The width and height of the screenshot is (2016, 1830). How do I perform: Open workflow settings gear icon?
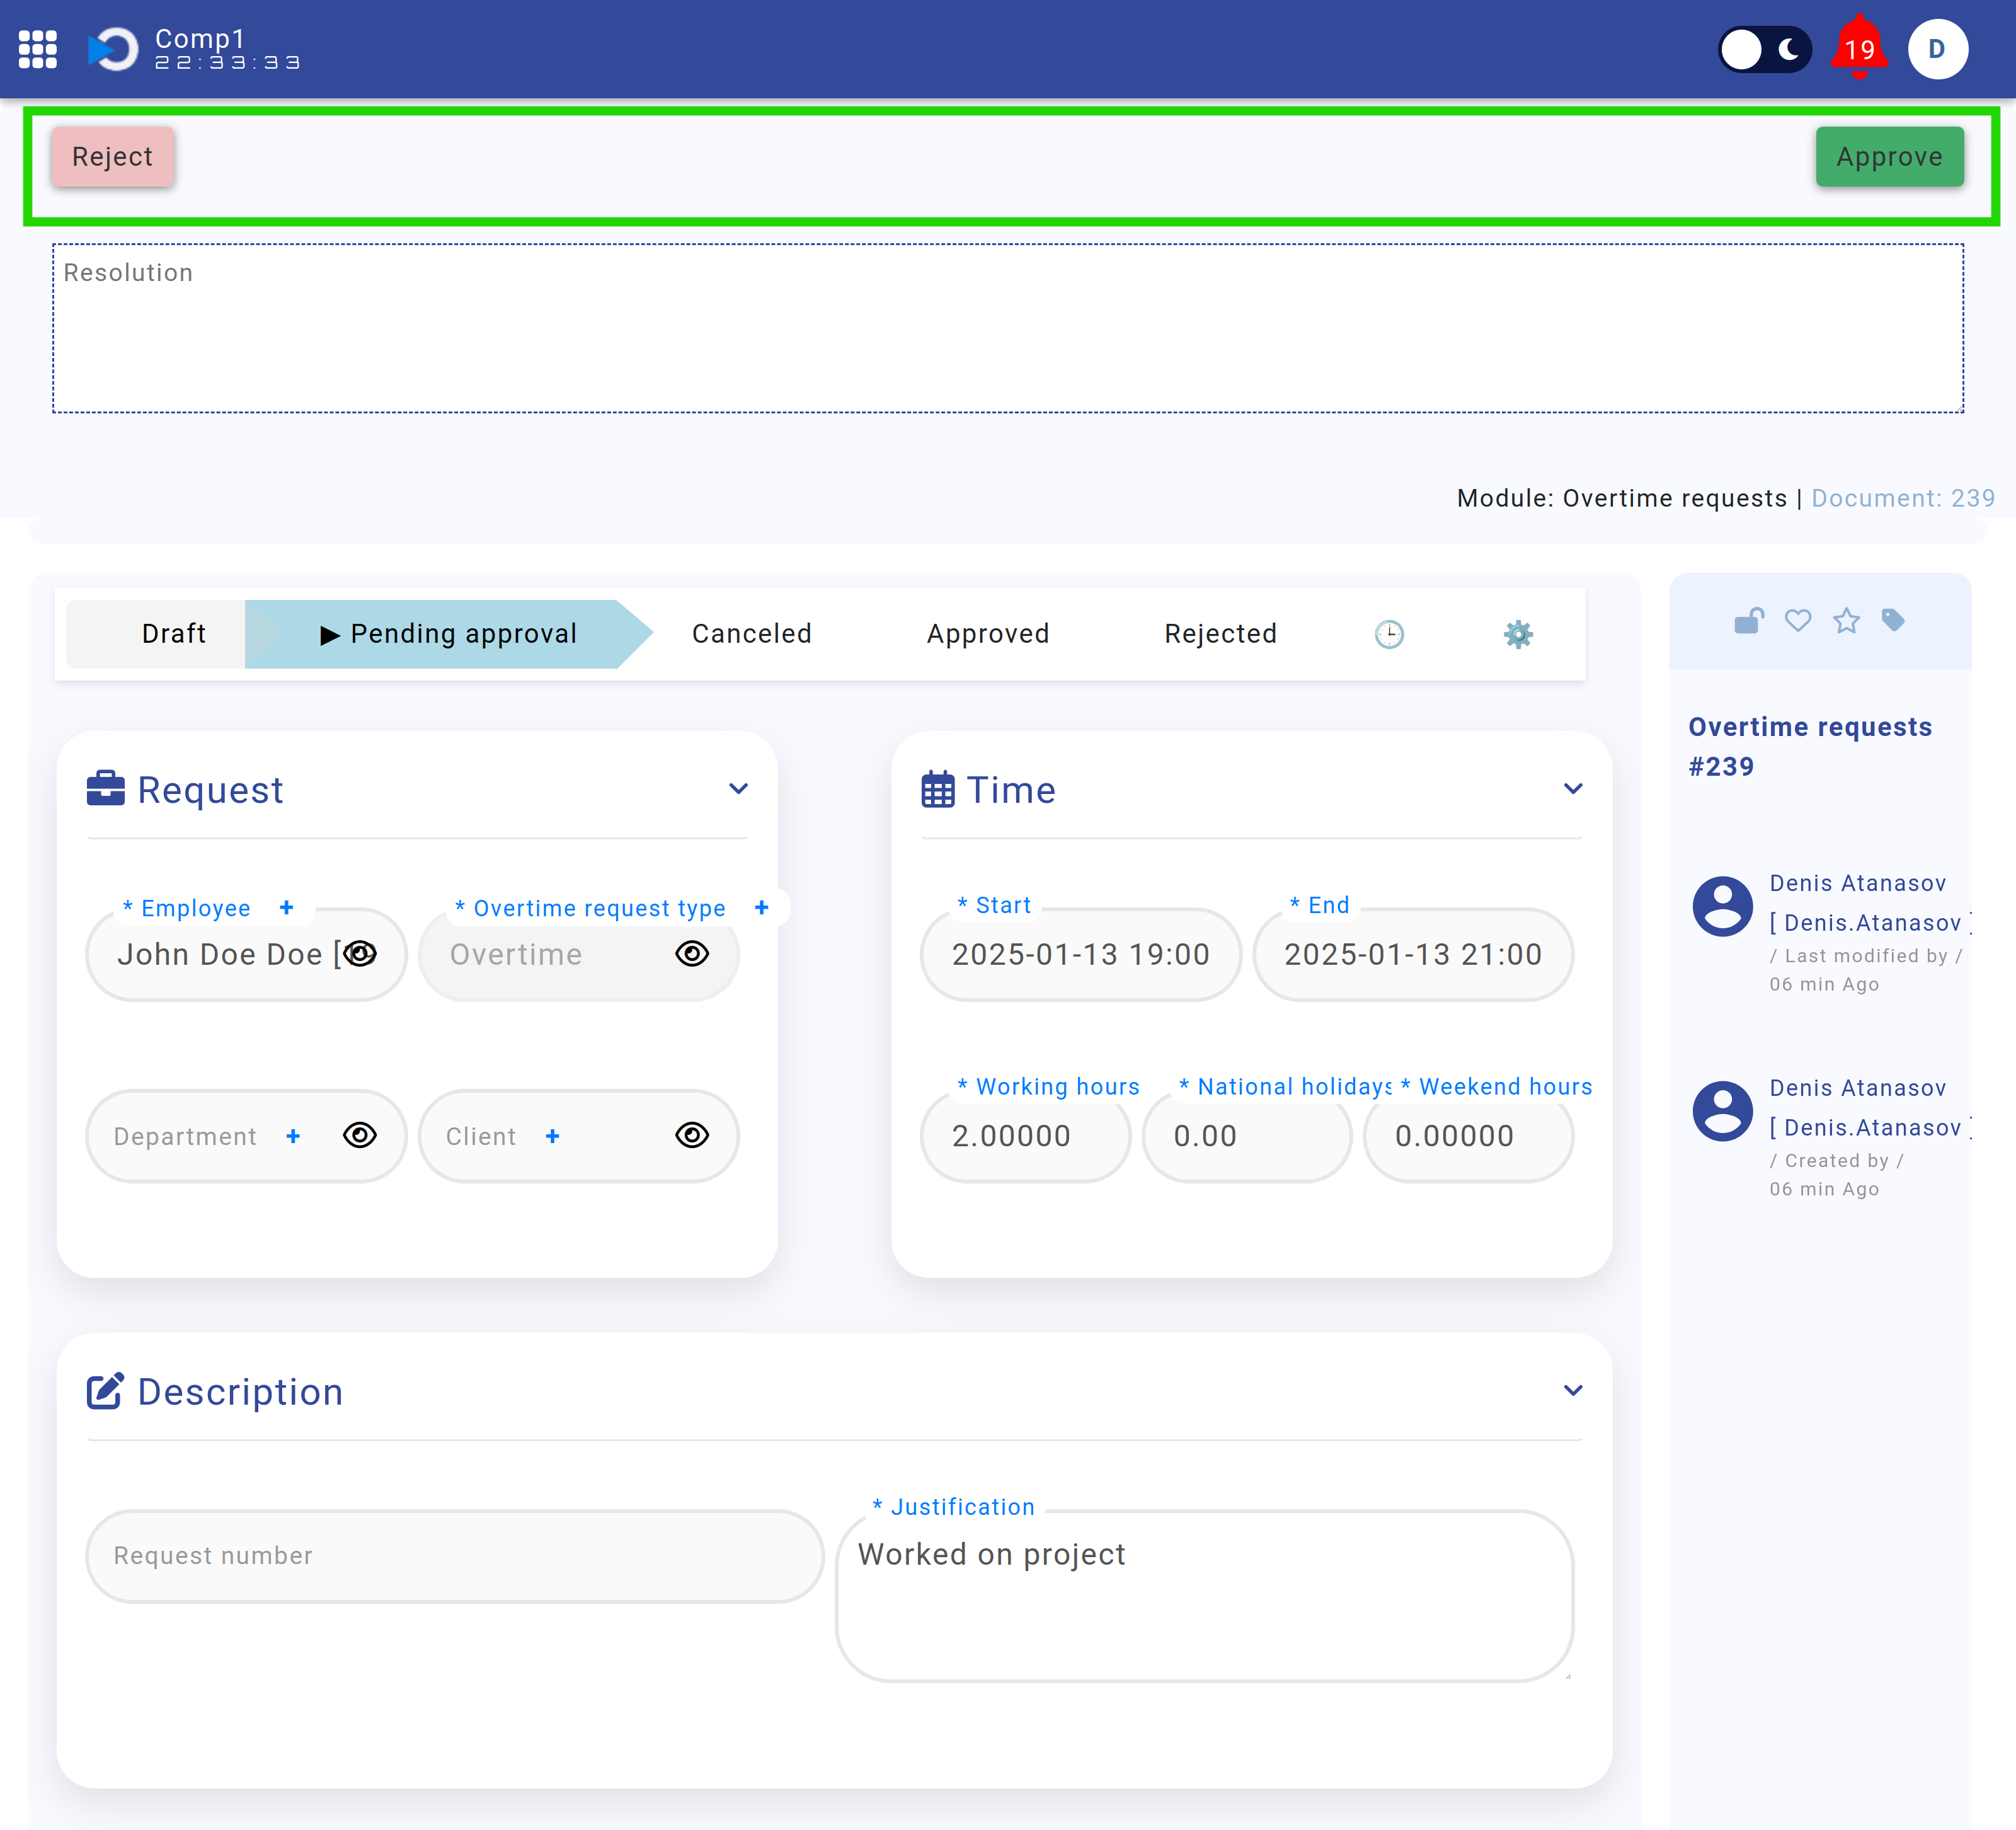[x=1518, y=634]
